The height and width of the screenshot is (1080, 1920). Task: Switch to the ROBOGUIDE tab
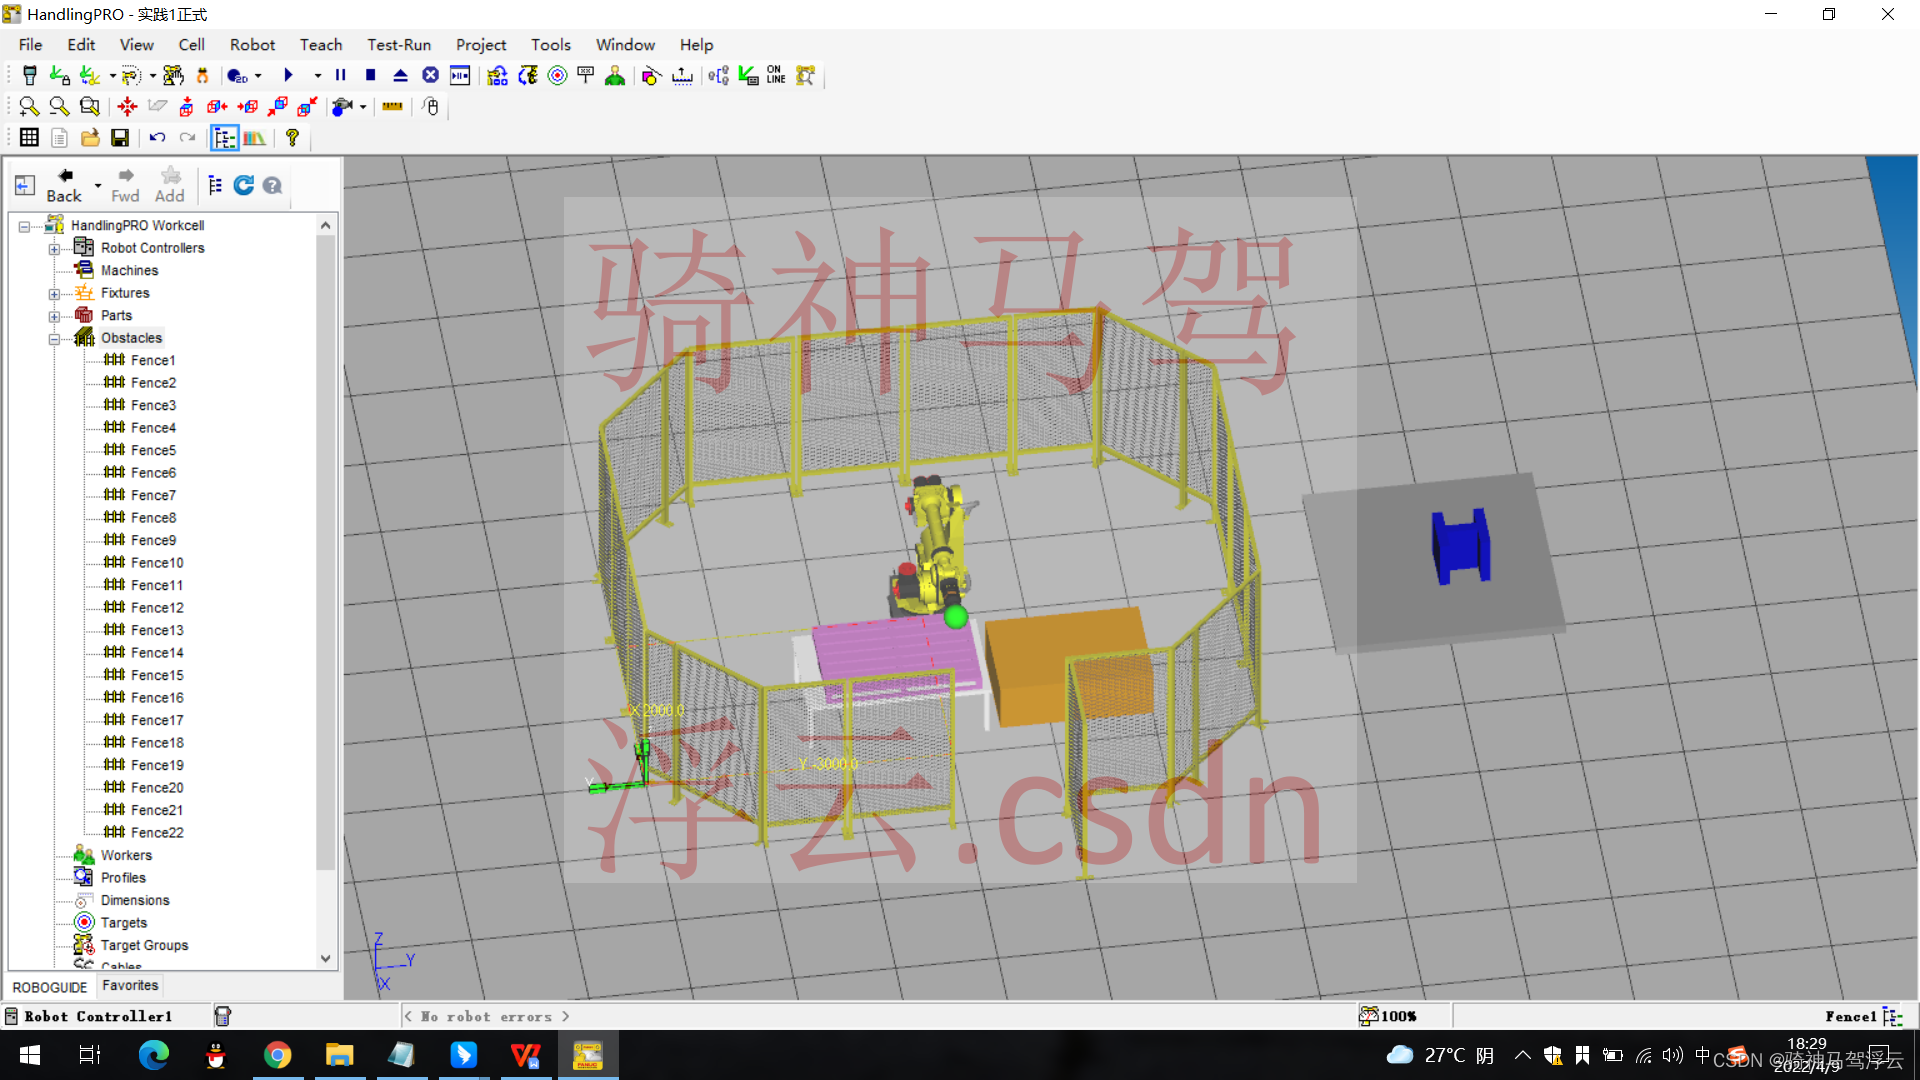[50, 987]
